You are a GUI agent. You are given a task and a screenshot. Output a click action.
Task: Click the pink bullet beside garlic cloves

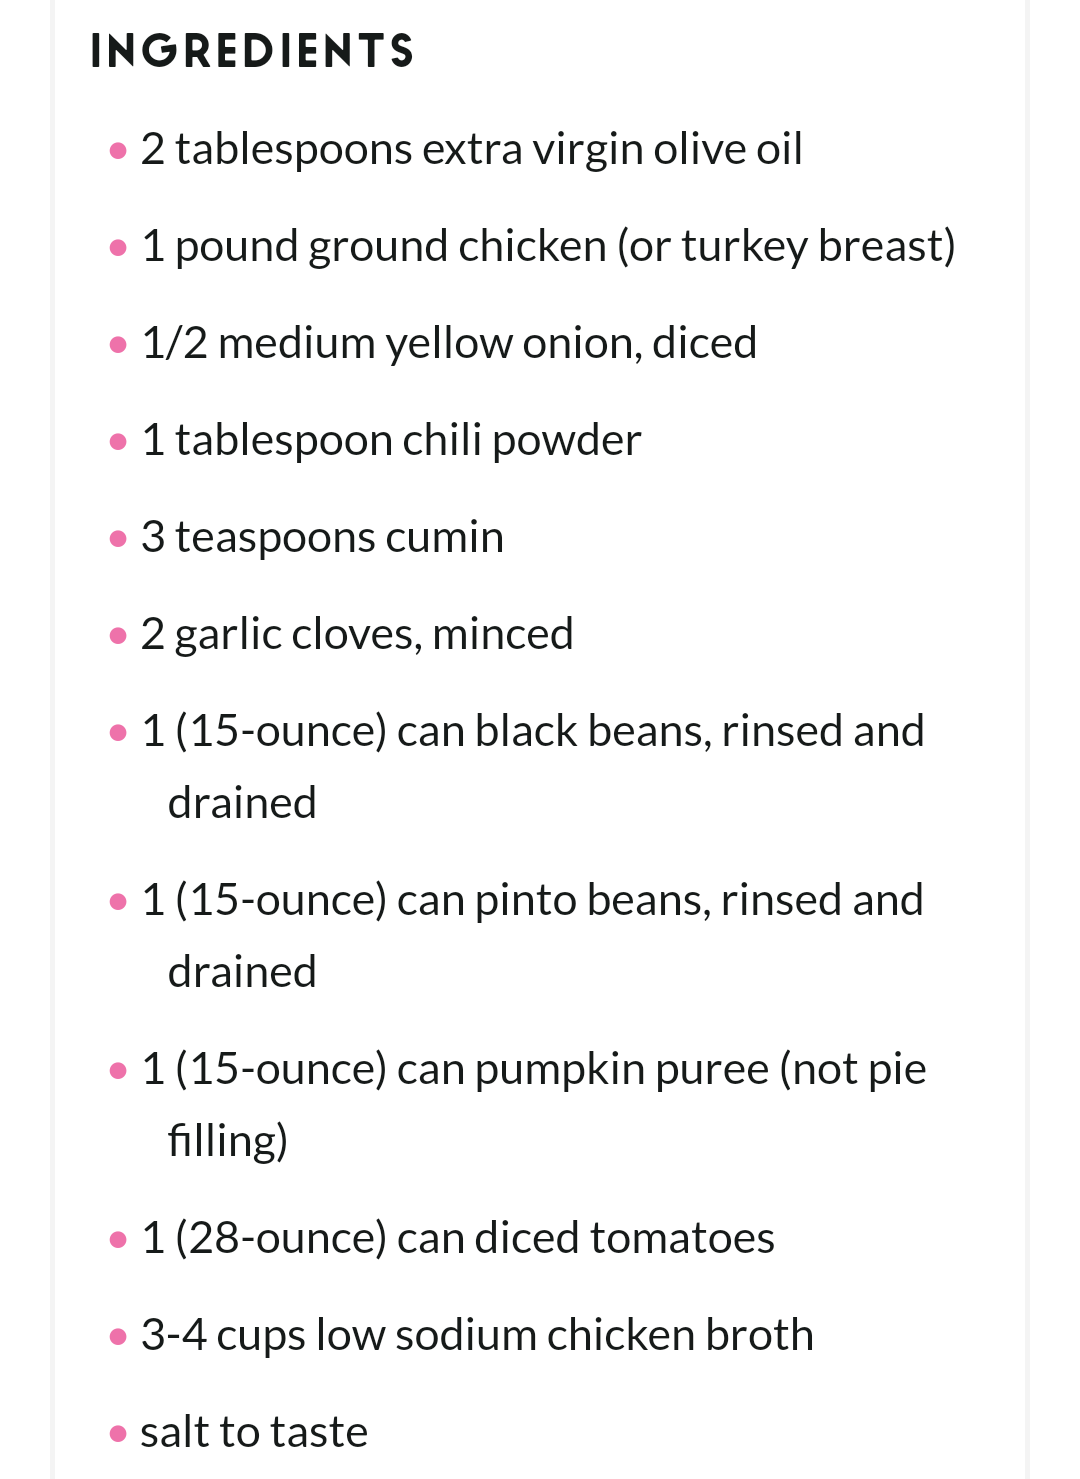click(x=118, y=636)
